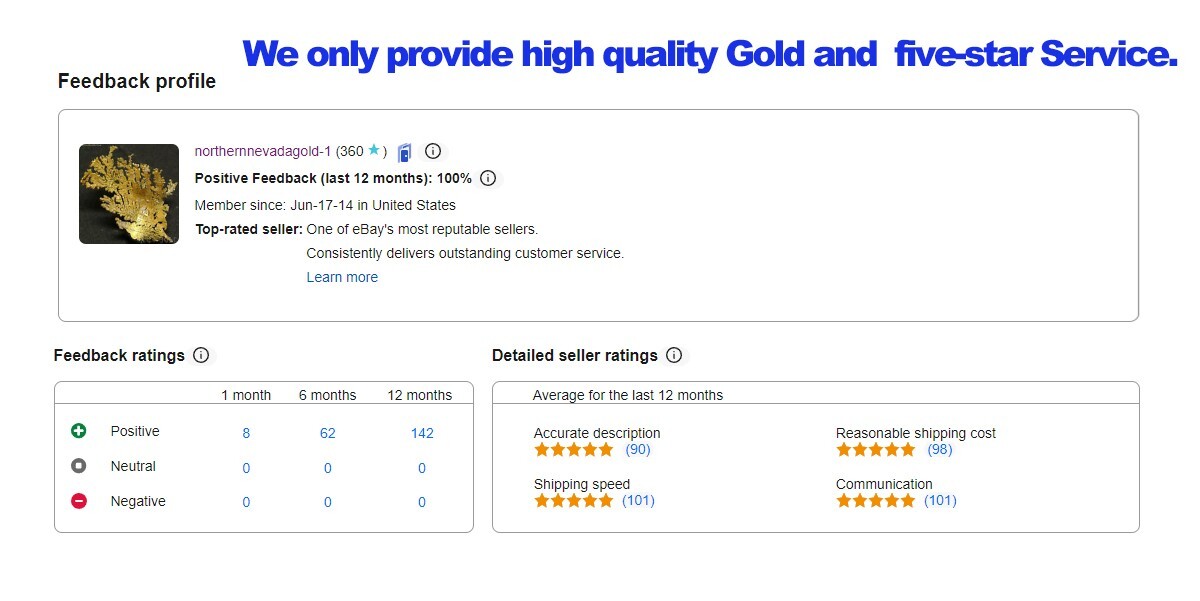Open info tooltip beside seller username
The image size is (1200, 601).
click(x=432, y=151)
